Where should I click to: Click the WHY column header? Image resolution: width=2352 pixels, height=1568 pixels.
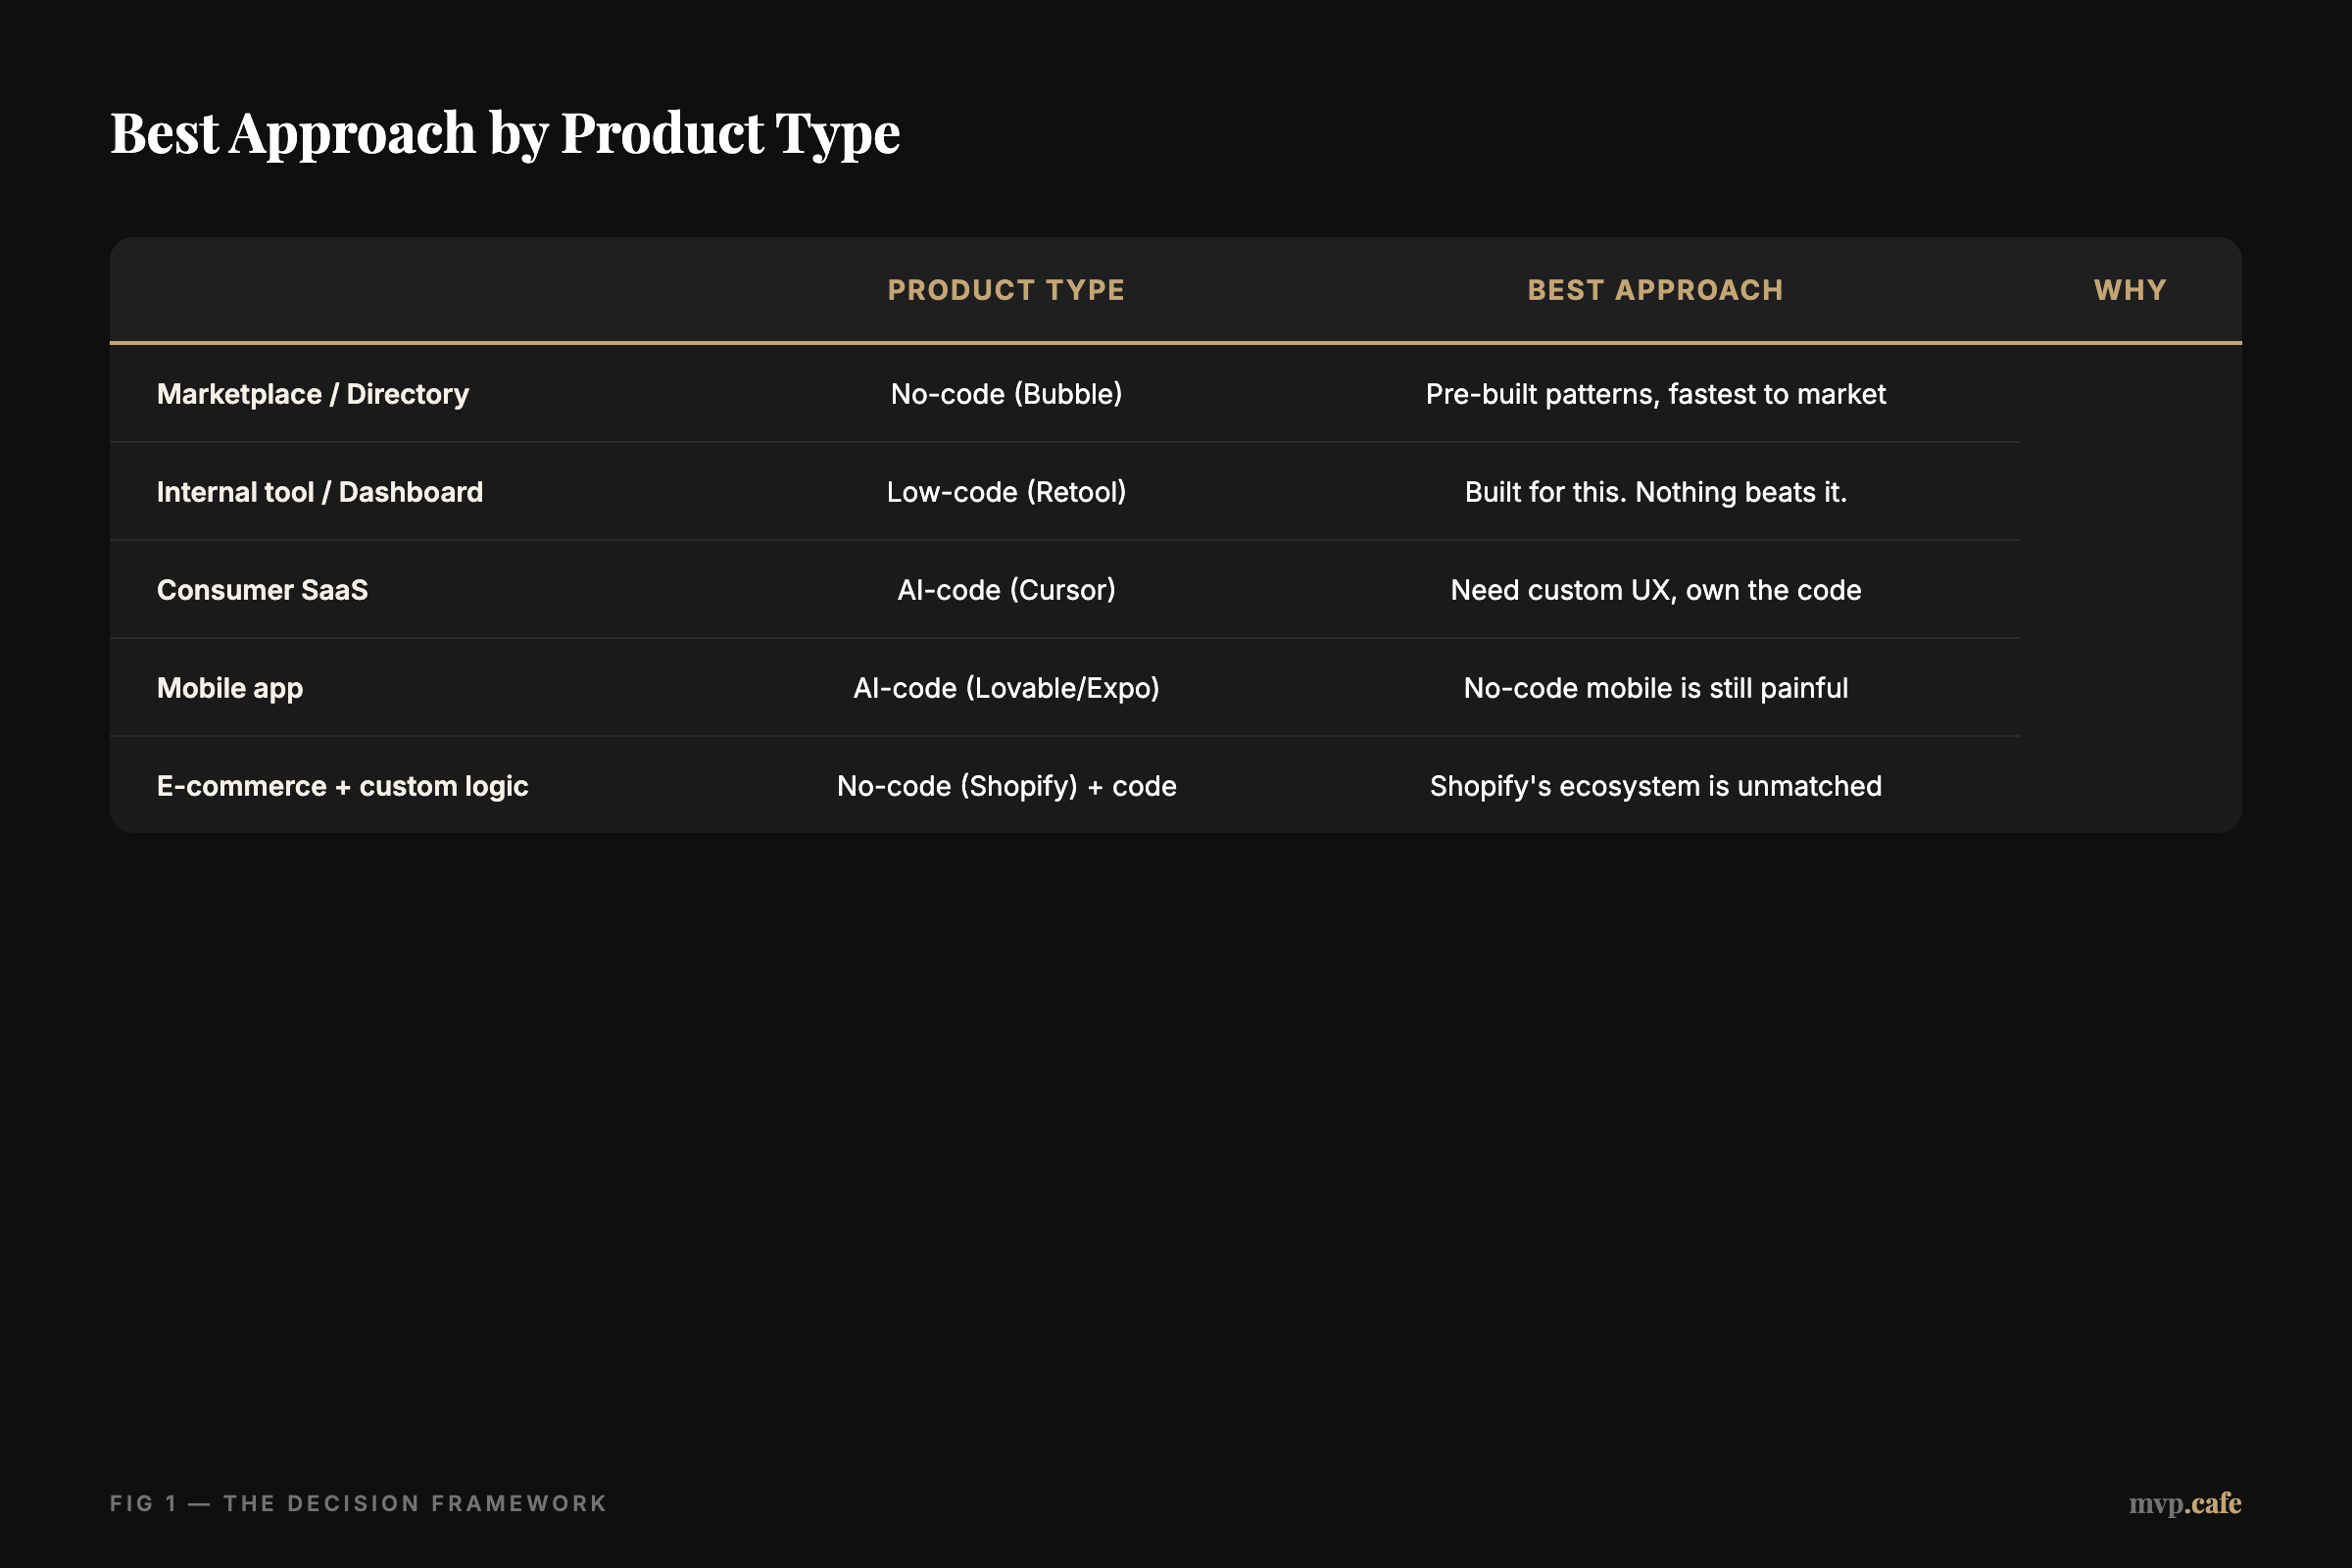[2130, 290]
